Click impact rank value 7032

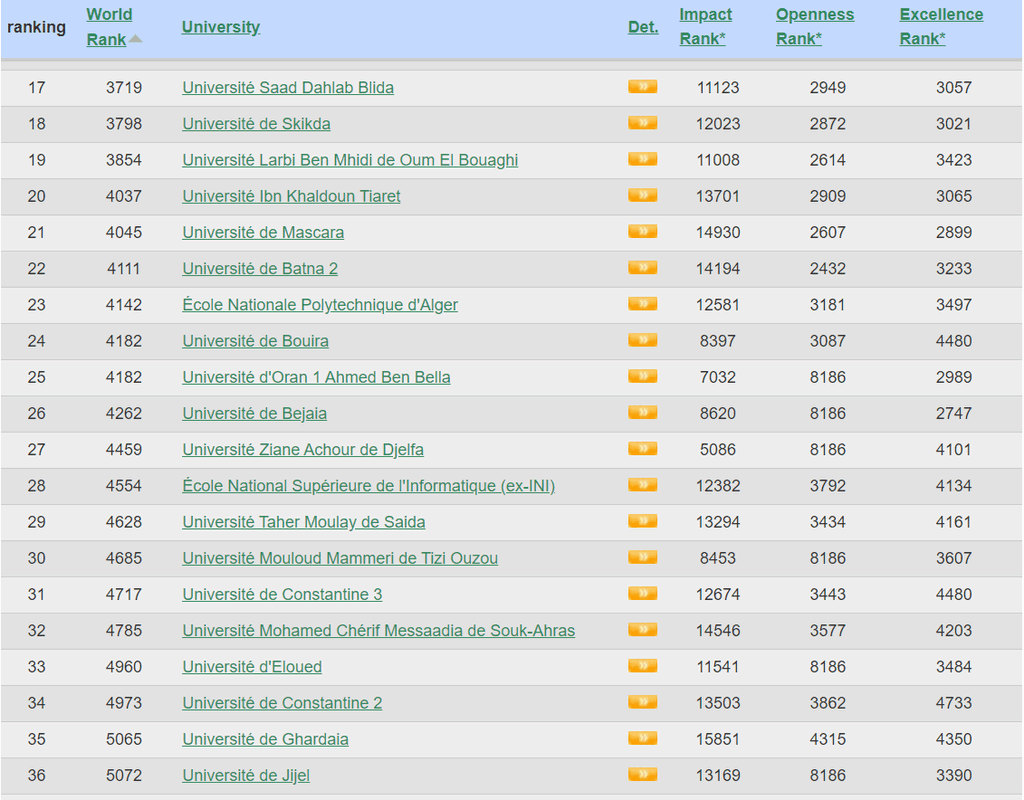(x=718, y=377)
